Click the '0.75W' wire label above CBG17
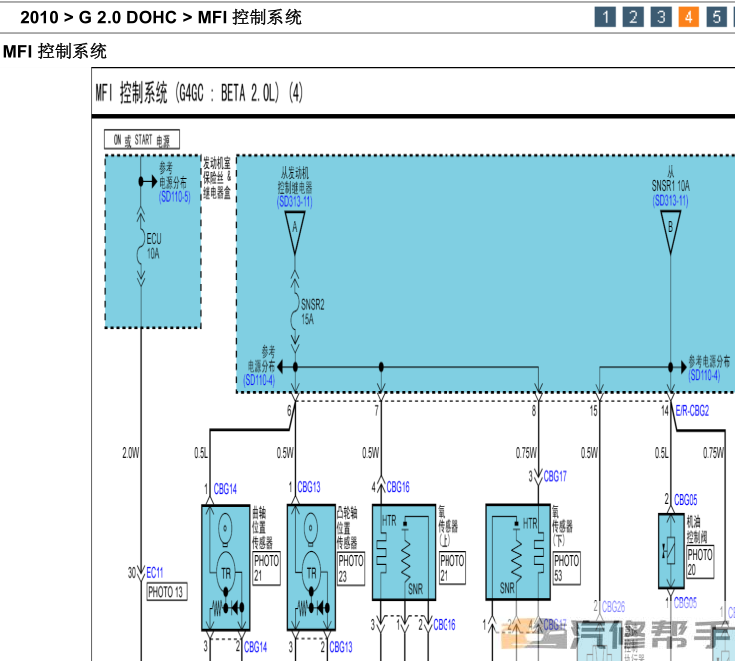This screenshot has width=735, height=661. [526, 453]
